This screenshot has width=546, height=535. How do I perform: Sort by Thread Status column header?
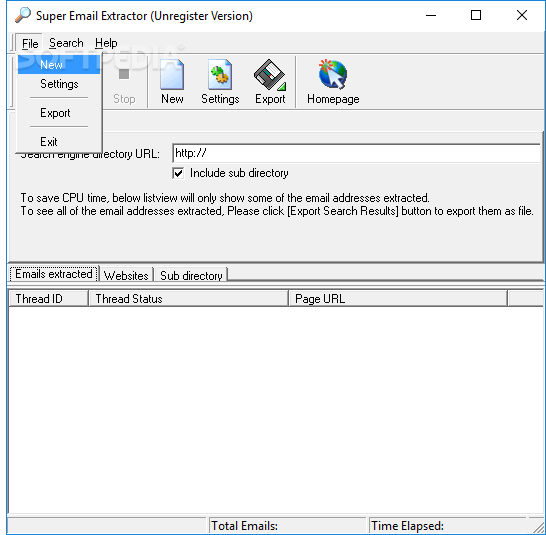188,299
